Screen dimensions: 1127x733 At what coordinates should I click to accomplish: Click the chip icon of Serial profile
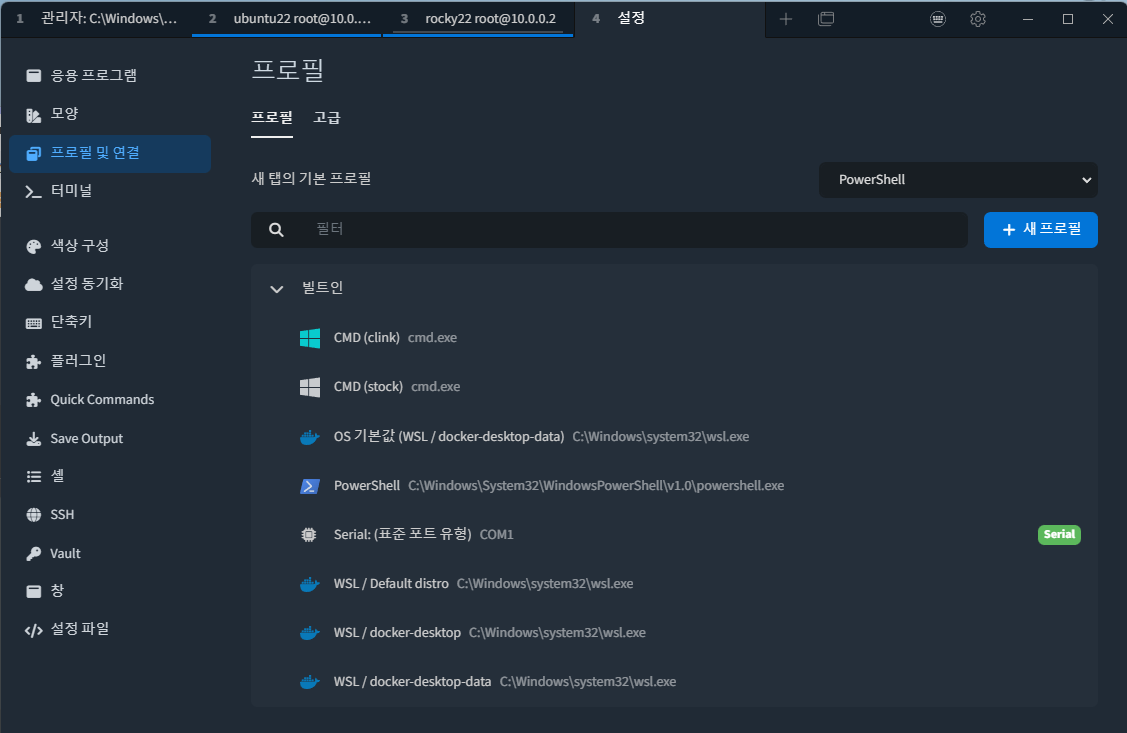308,534
